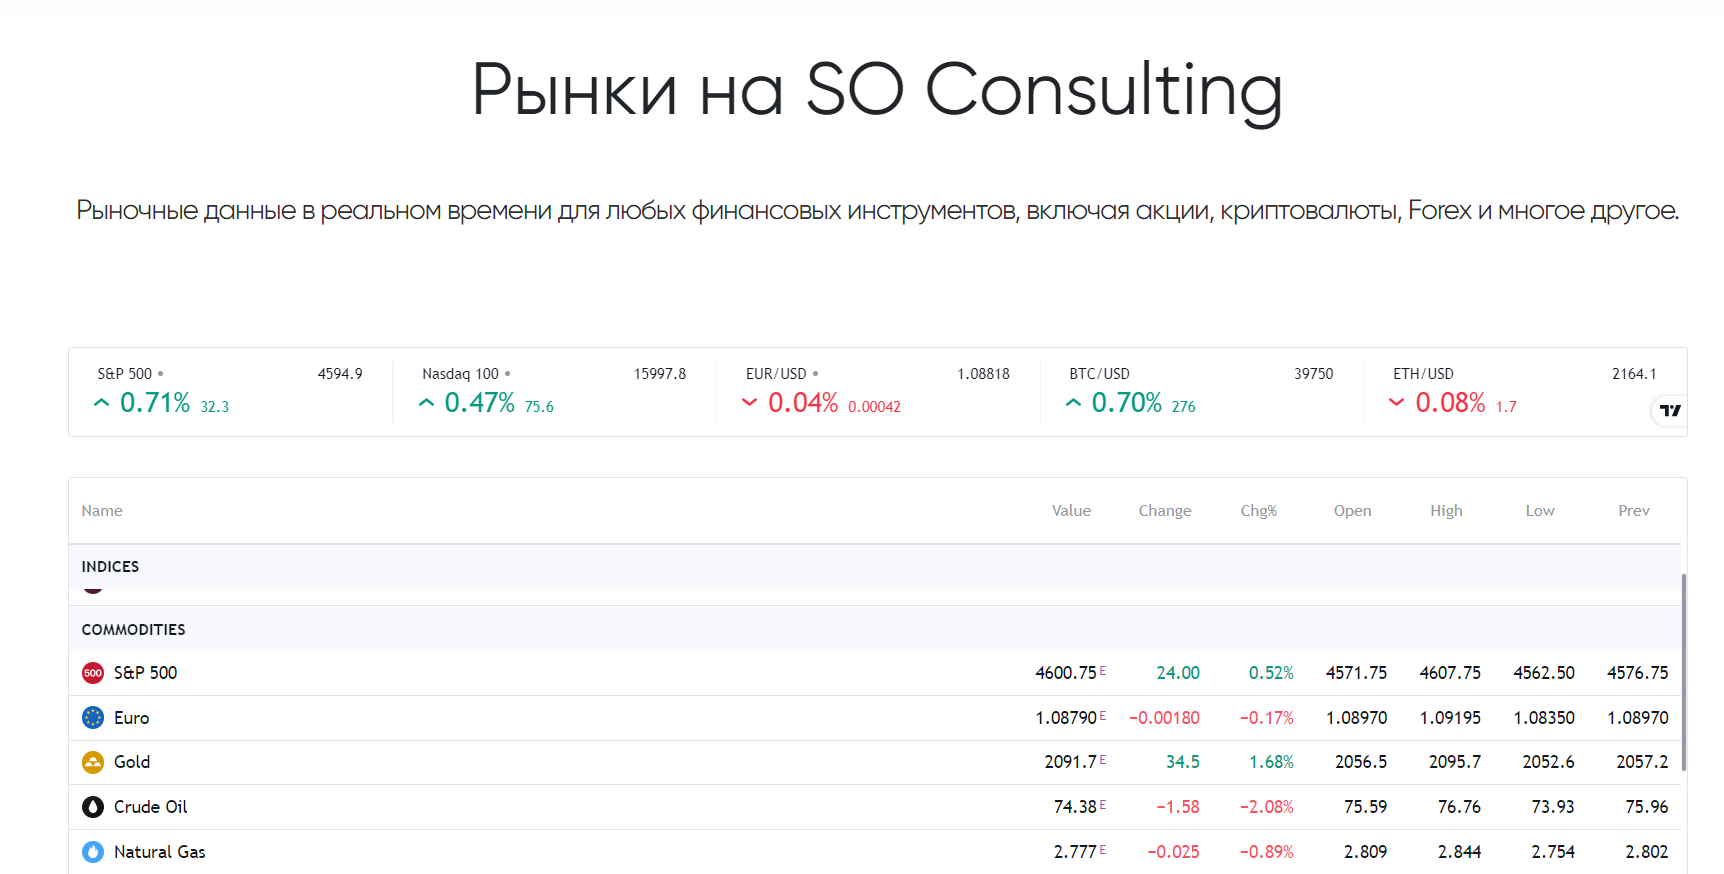Click the Natural Gas flame icon
1724x874 pixels.
[93, 852]
